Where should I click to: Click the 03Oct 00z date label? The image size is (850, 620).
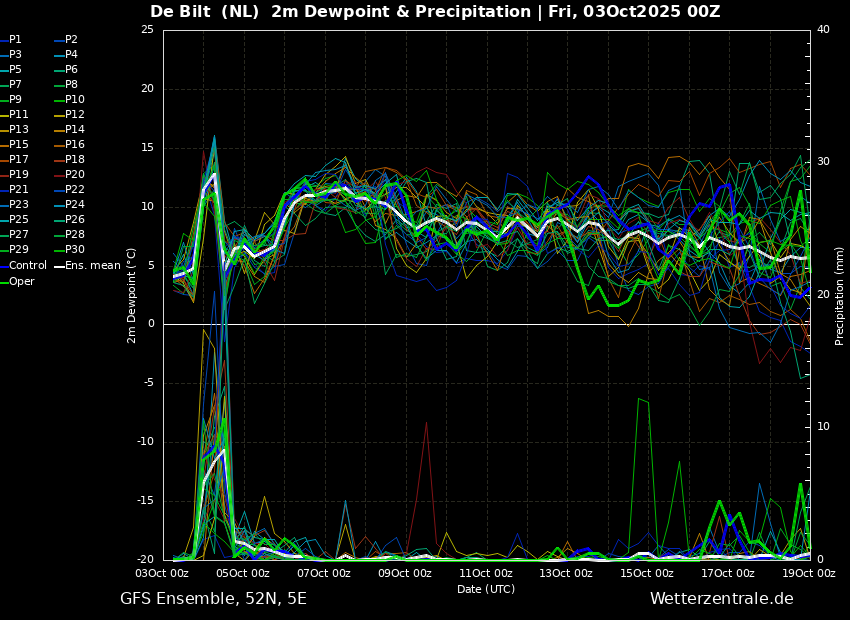point(162,573)
